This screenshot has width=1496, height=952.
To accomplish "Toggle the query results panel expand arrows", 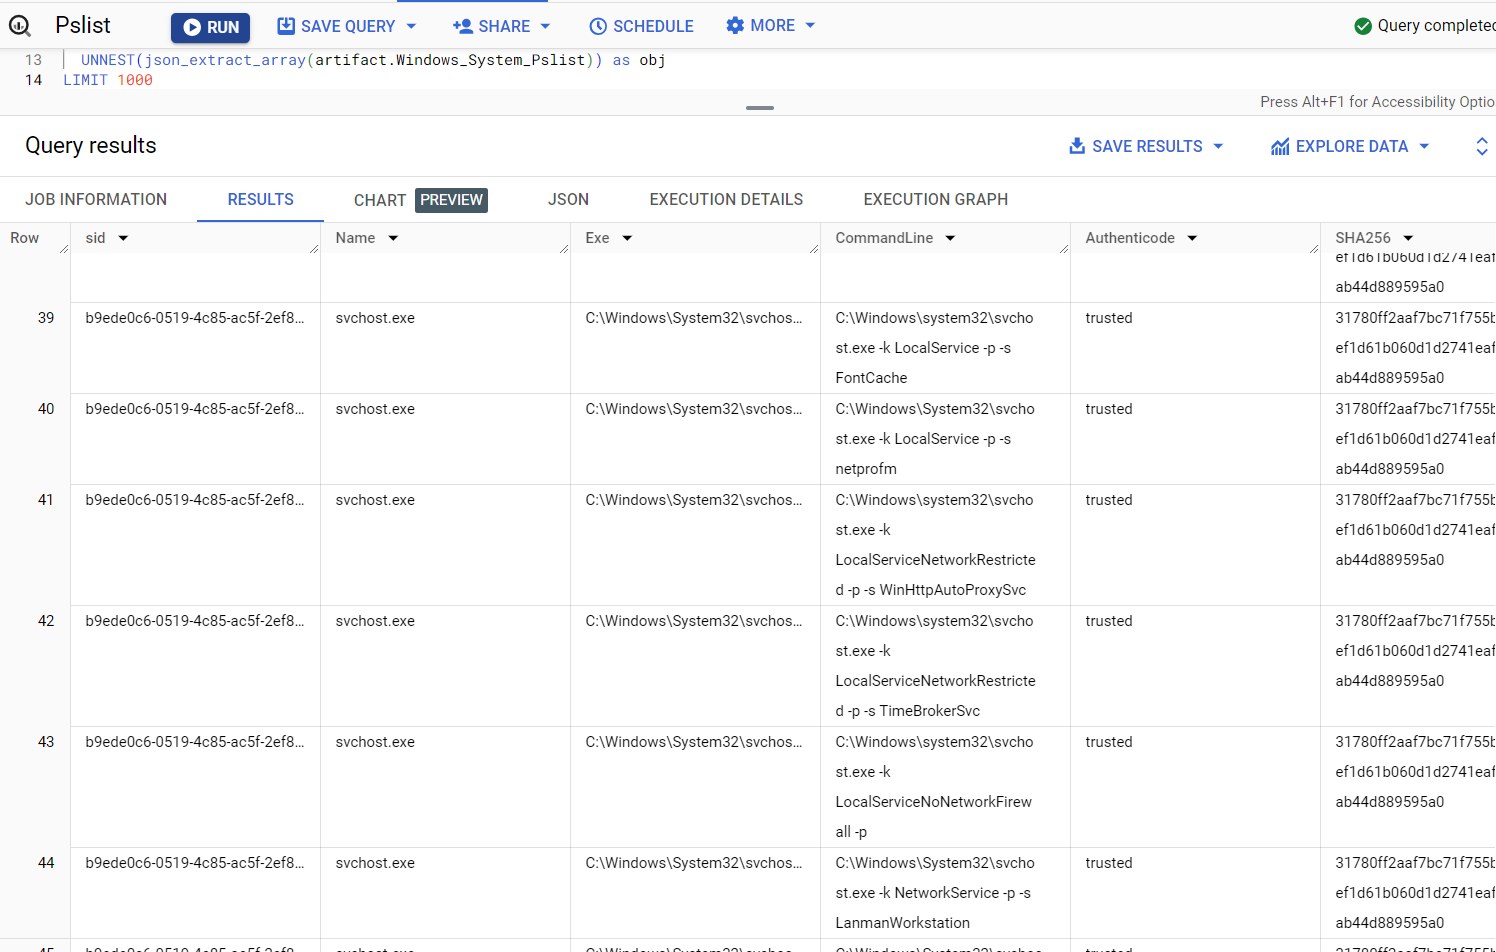I will click(1481, 146).
